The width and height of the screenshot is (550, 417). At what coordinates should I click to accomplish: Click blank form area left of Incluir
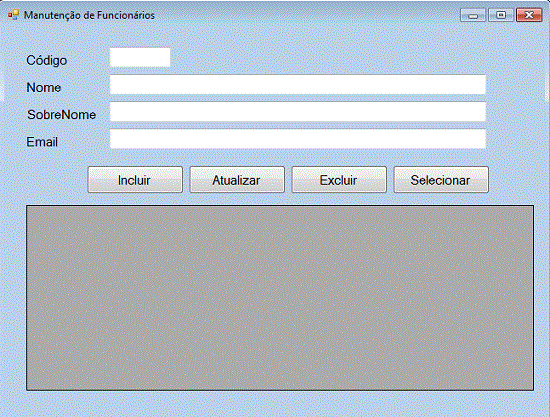click(x=53, y=180)
